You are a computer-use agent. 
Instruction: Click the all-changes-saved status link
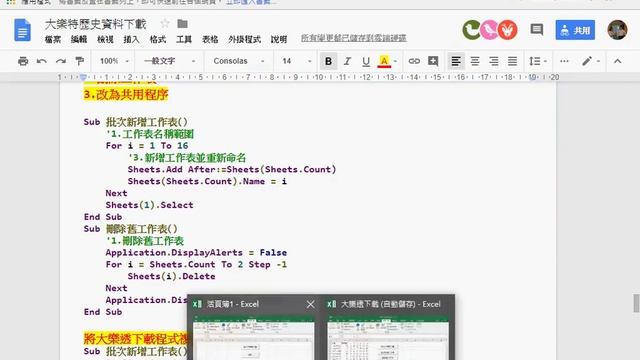tap(353, 38)
